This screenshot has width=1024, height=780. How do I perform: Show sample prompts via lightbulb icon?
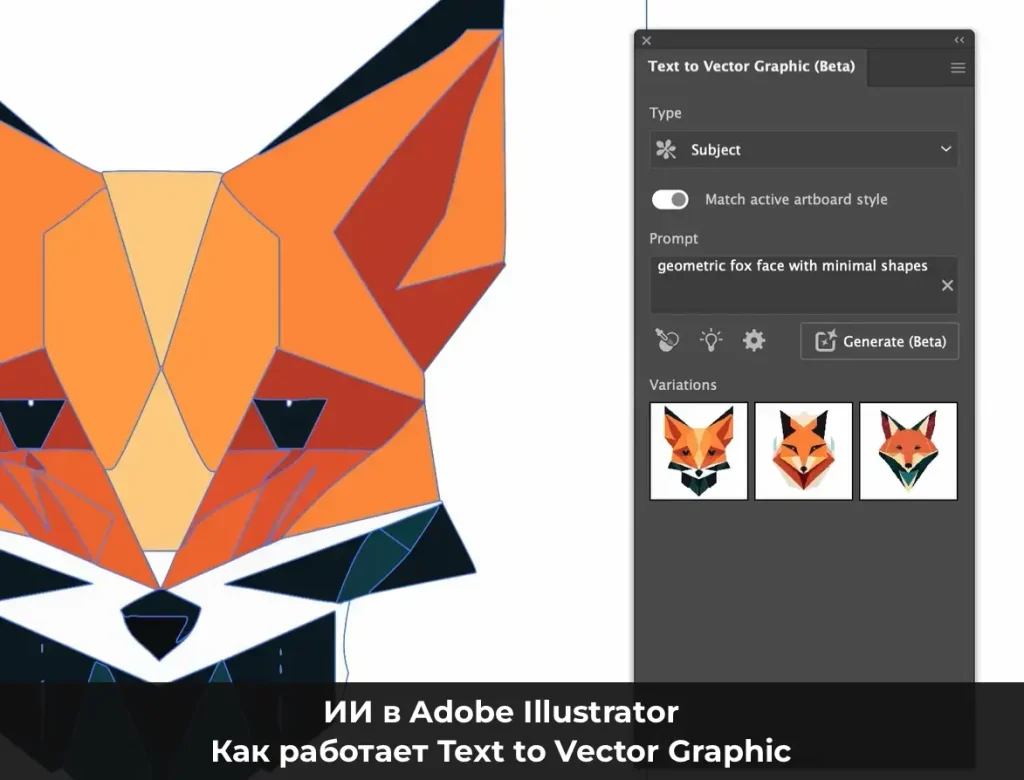pos(711,341)
